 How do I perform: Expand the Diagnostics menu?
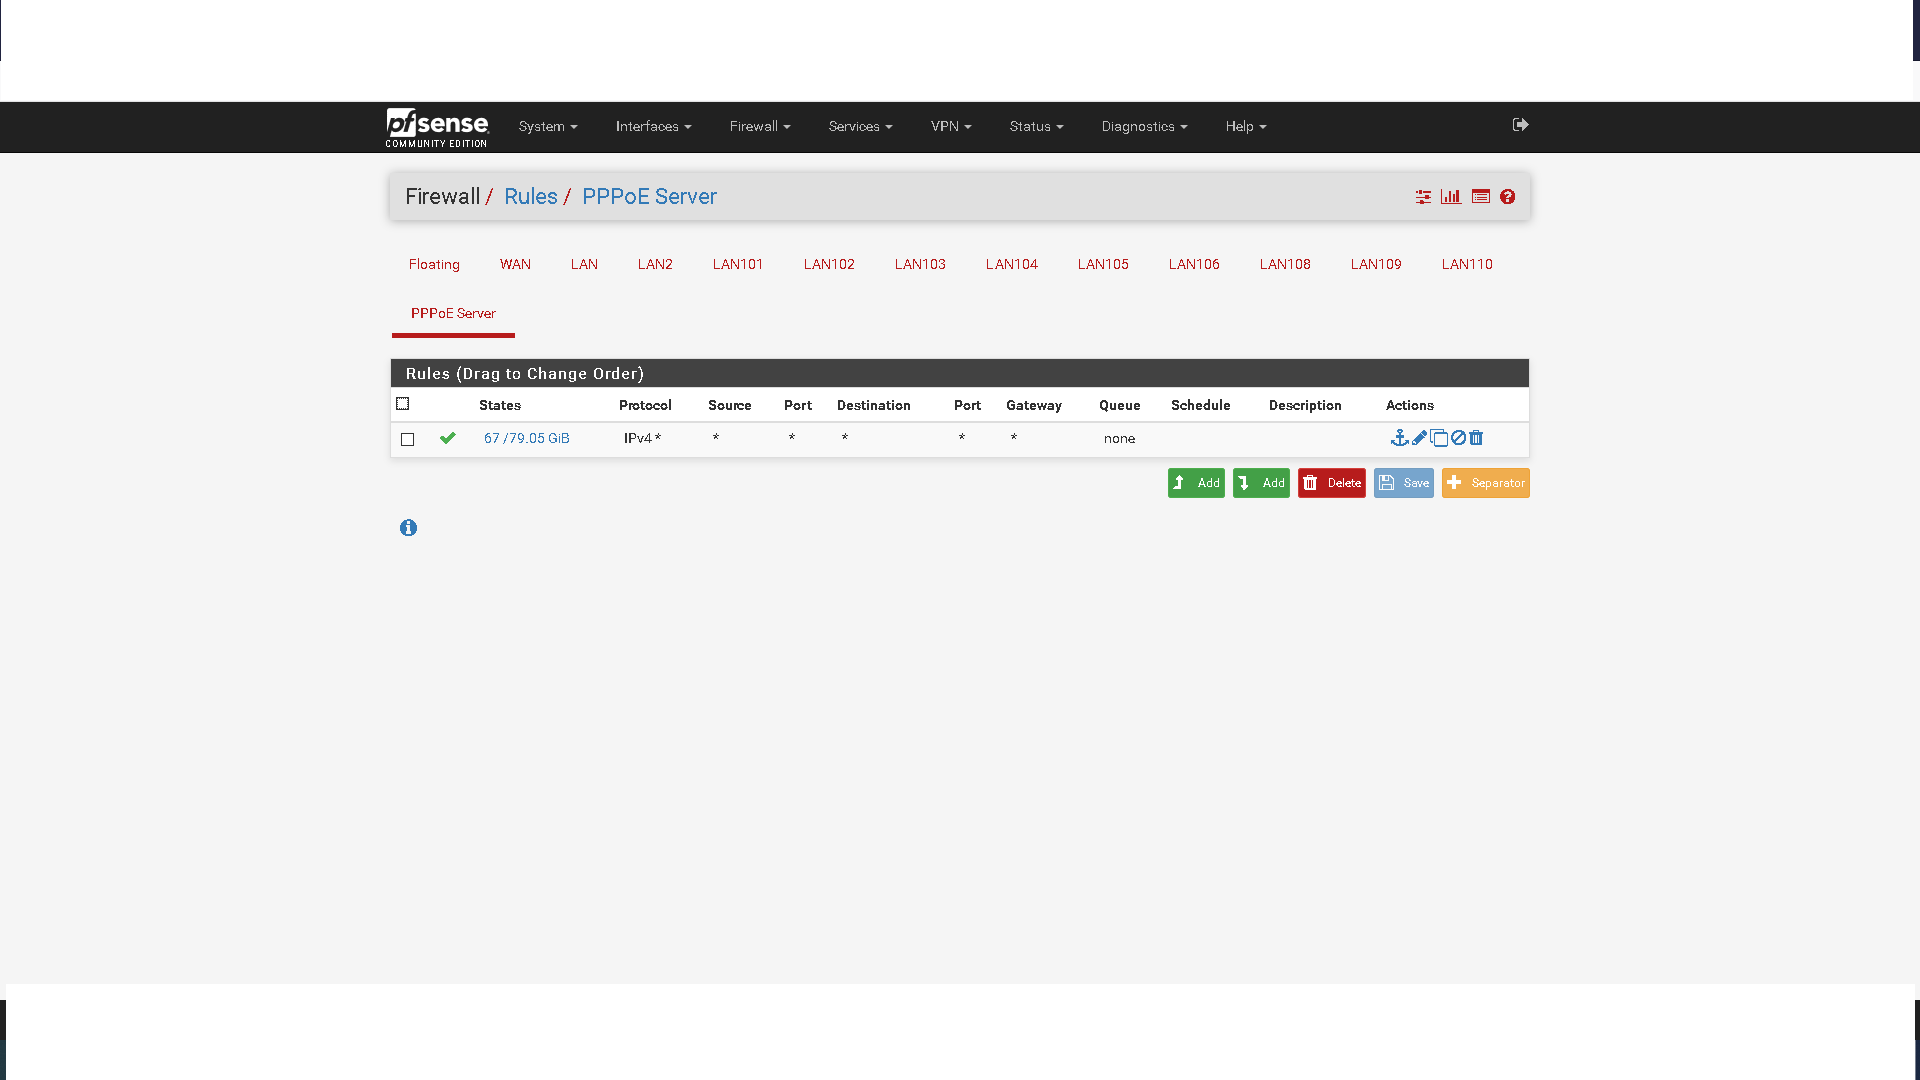[x=1145, y=127]
